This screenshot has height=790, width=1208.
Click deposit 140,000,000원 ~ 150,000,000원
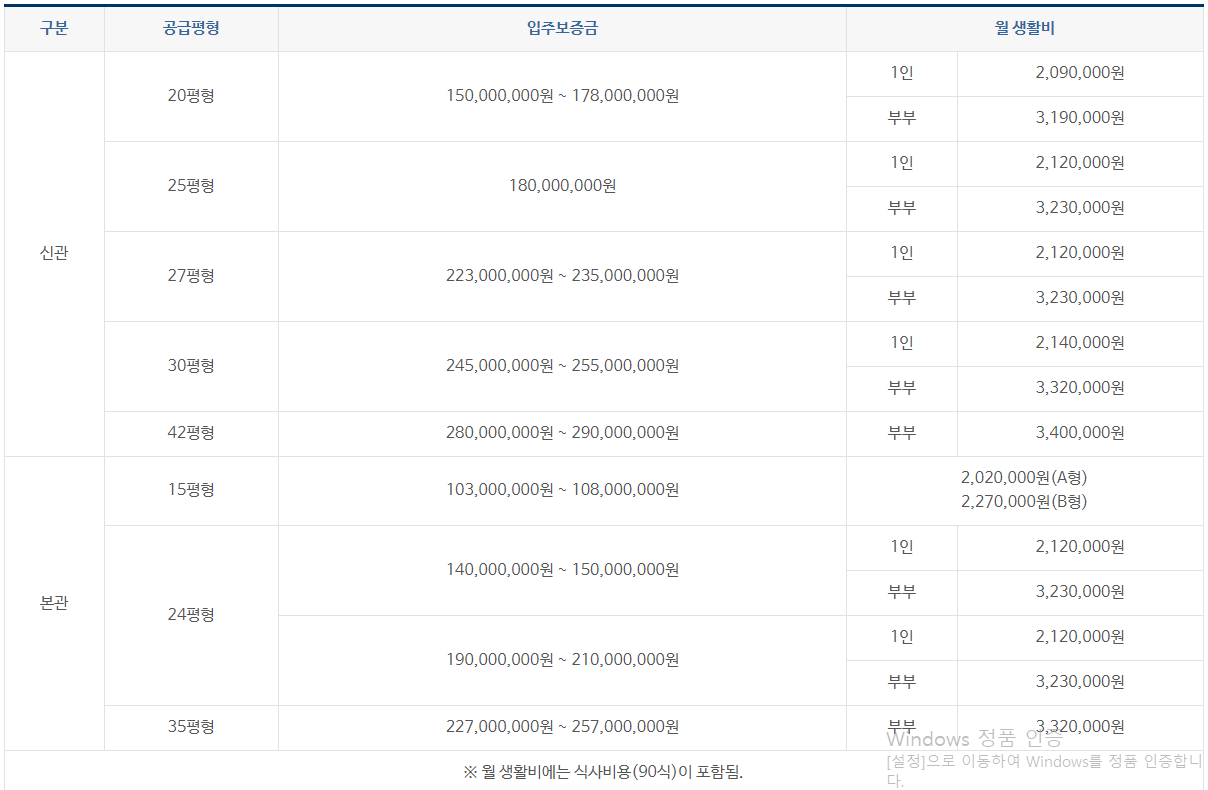click(562, 570)
